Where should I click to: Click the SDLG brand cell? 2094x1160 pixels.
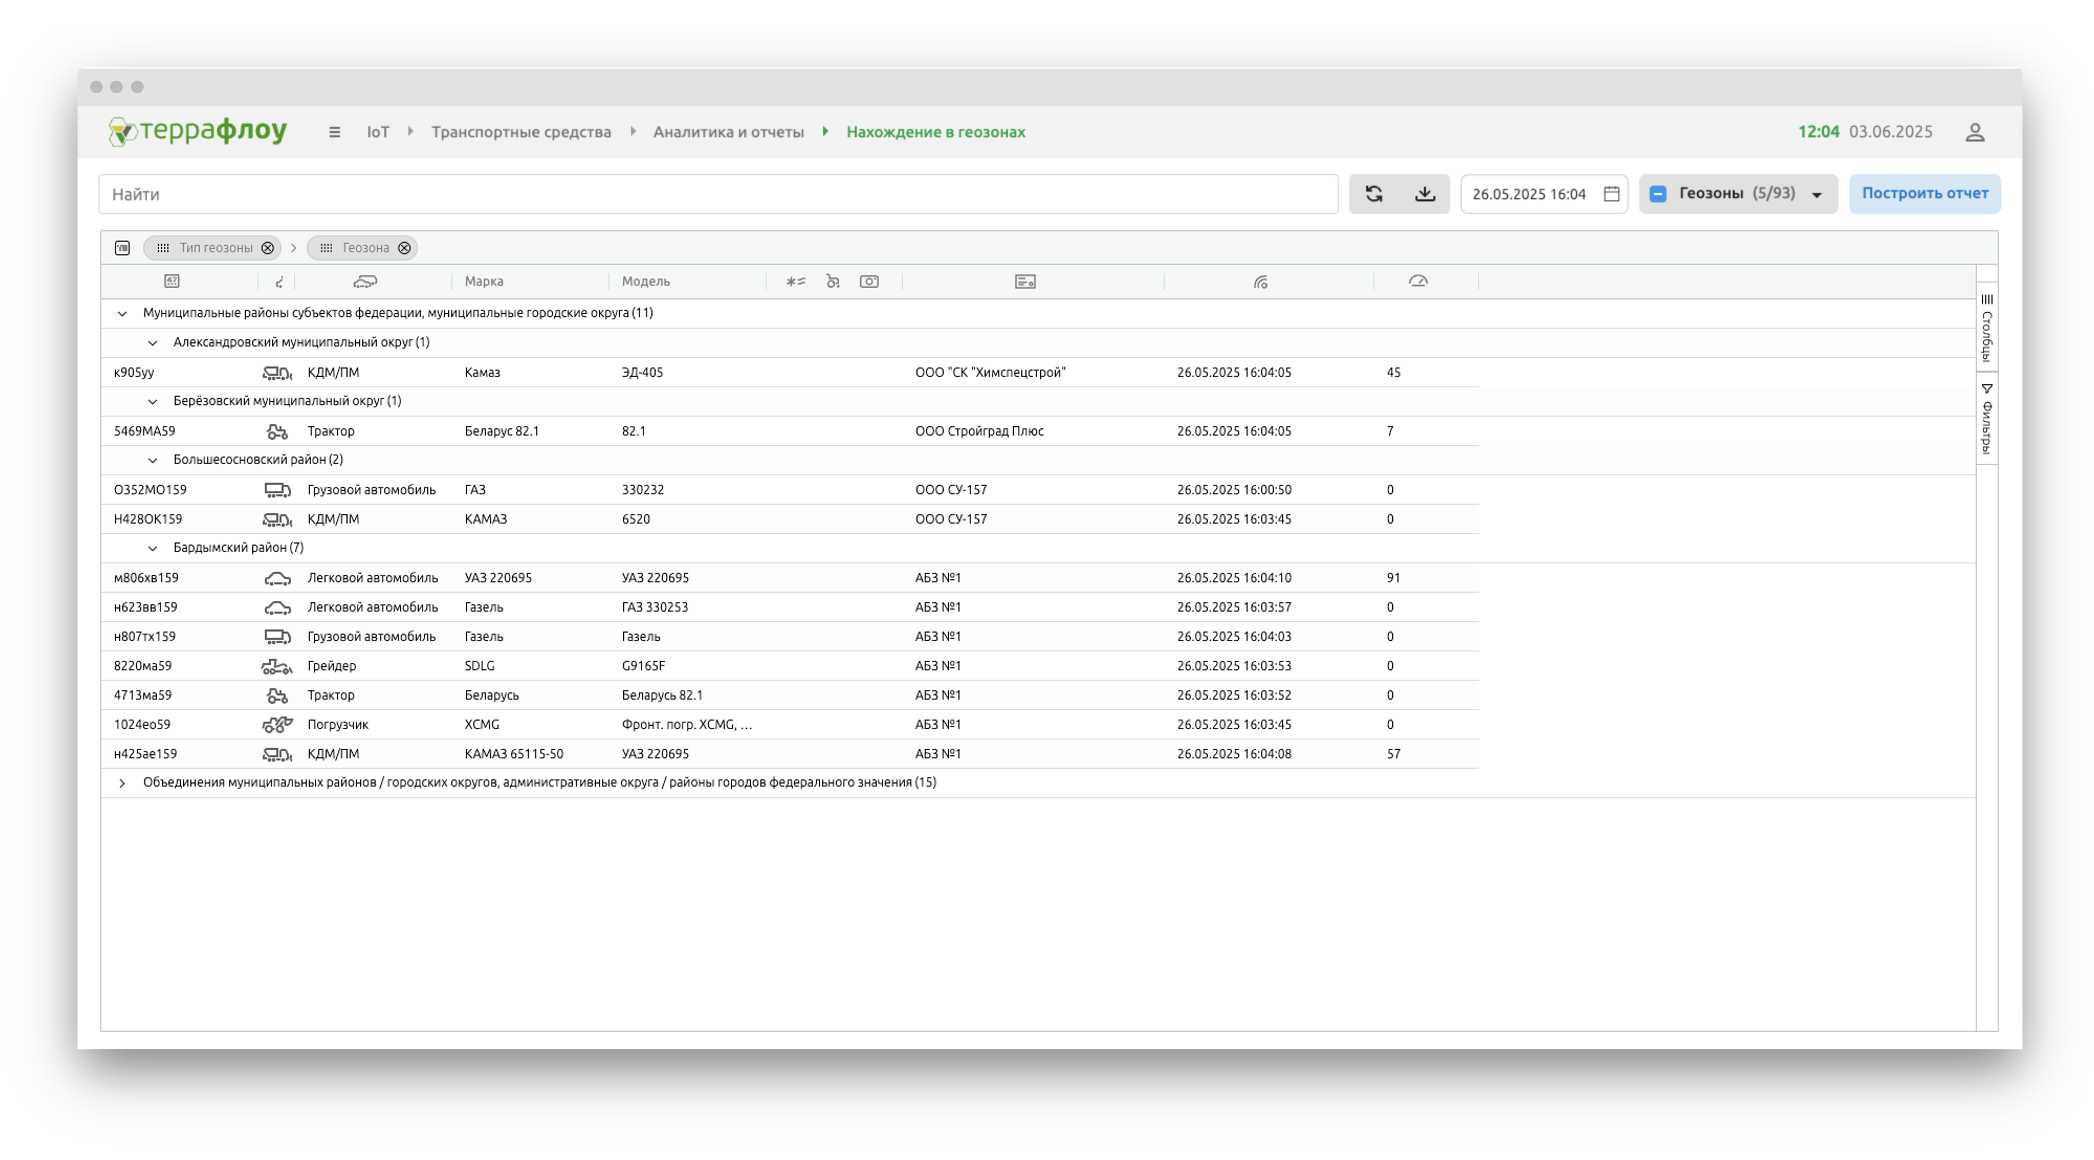480,666
